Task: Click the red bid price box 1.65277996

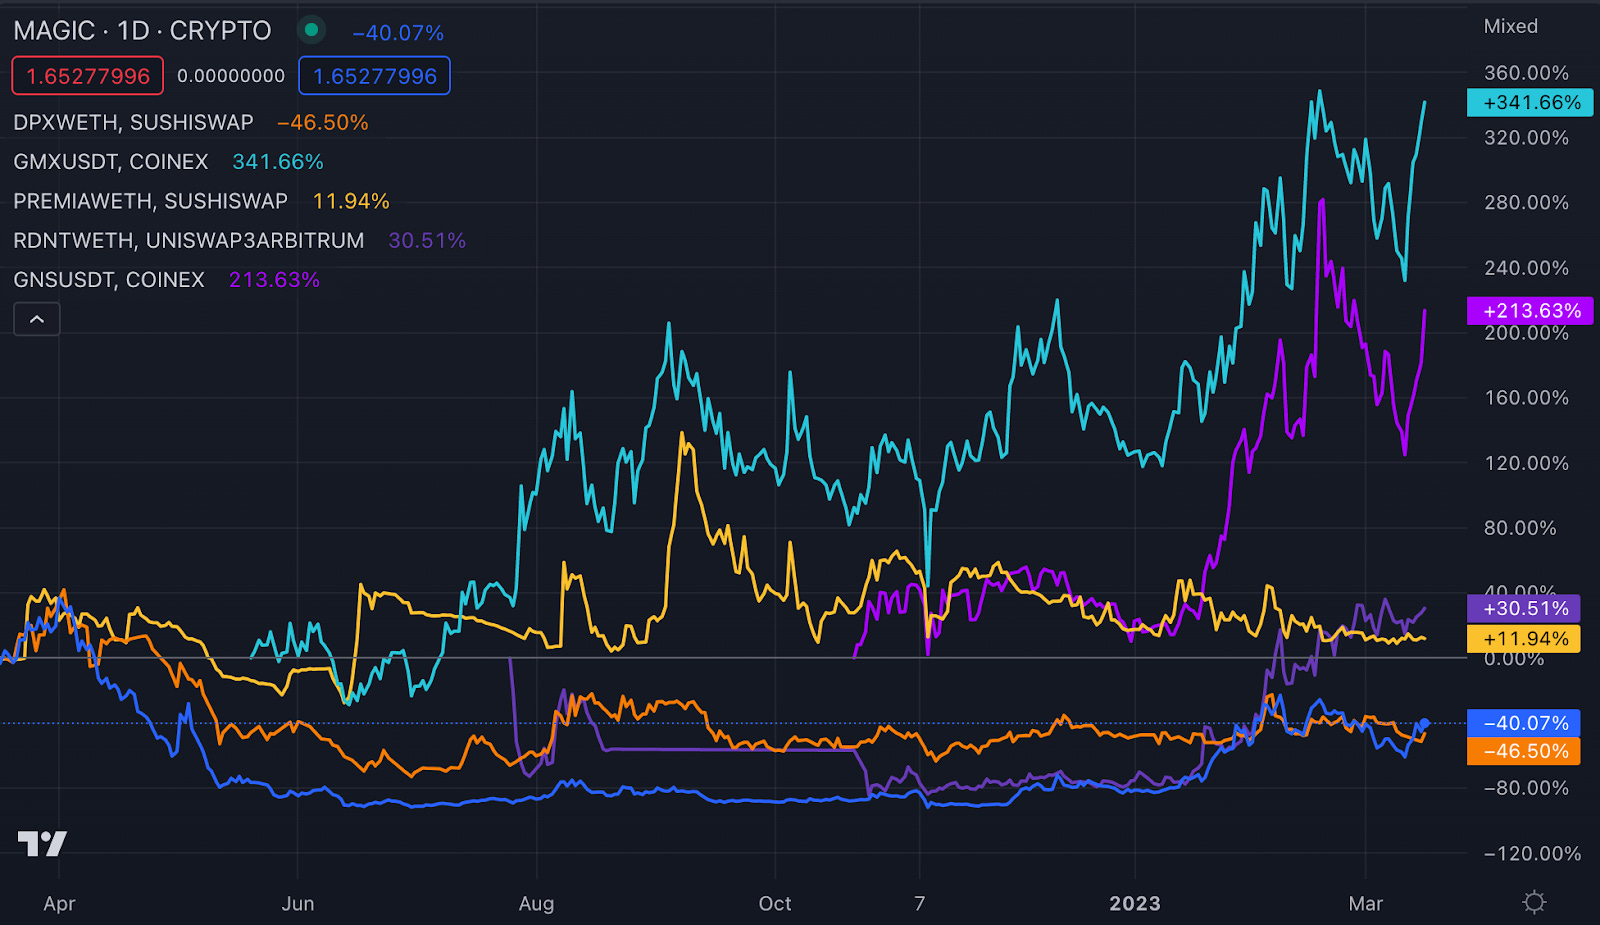Action: (86, 75)
